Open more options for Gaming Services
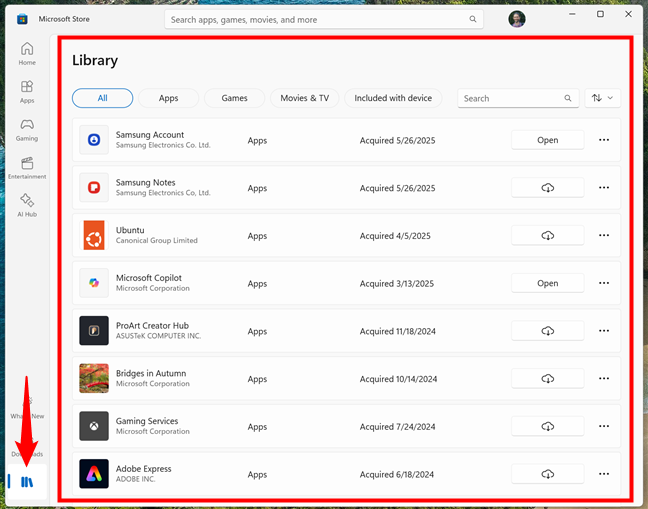The height and width of the screenshot is (509, 648). 604,426
